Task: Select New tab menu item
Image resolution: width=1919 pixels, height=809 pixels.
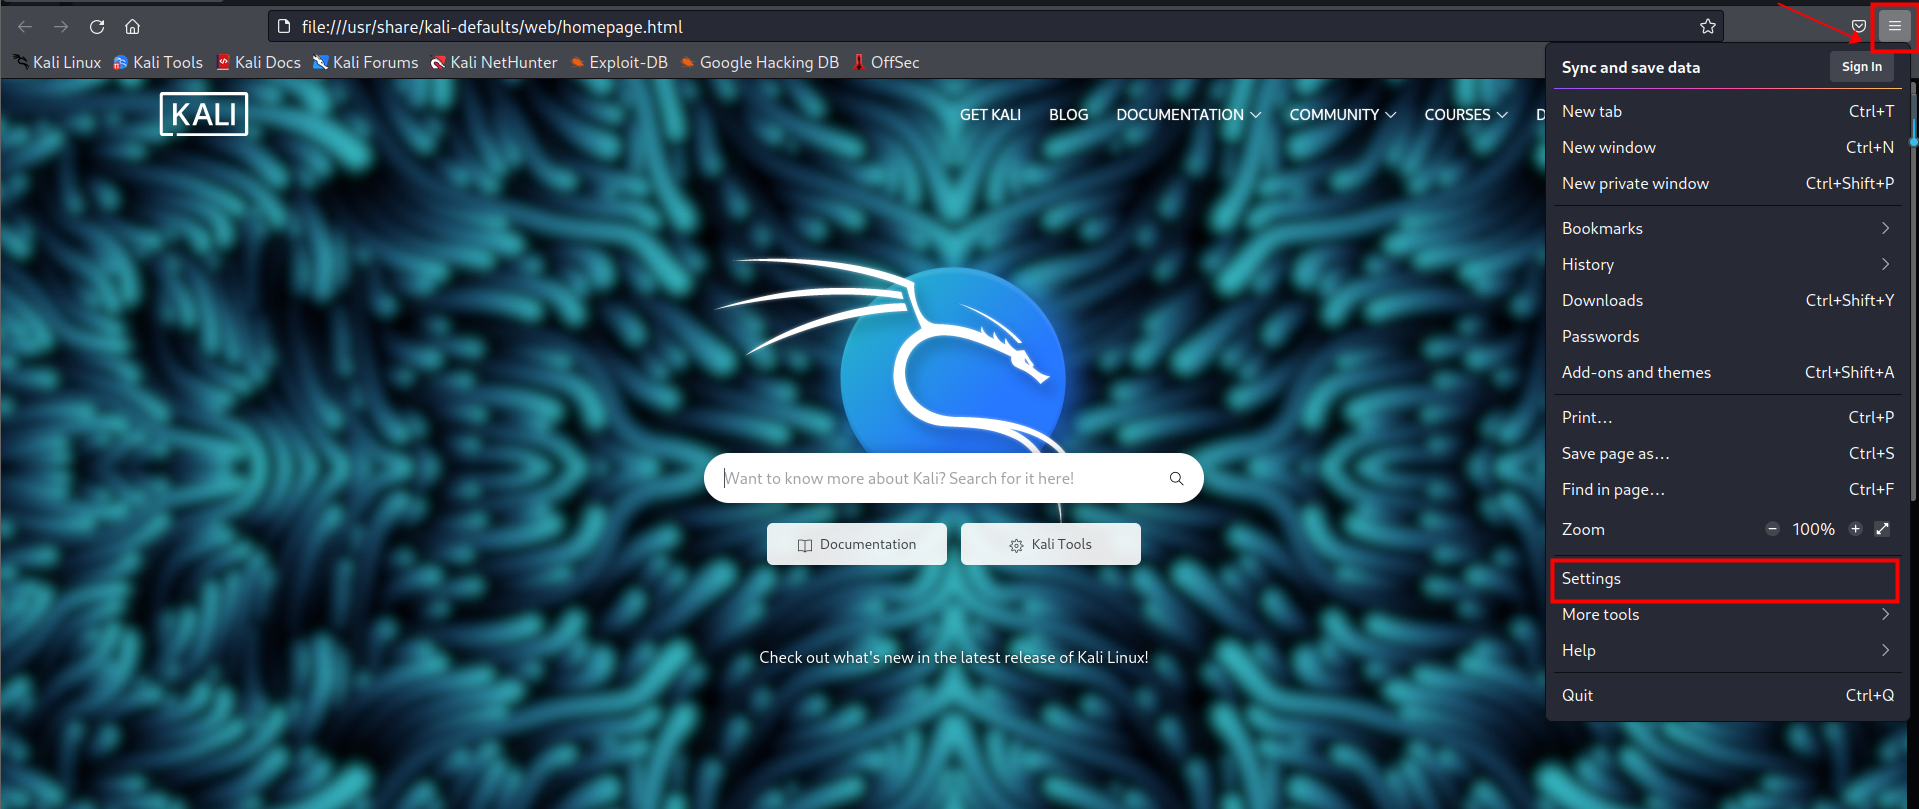Action: (x=1728, y=111)
